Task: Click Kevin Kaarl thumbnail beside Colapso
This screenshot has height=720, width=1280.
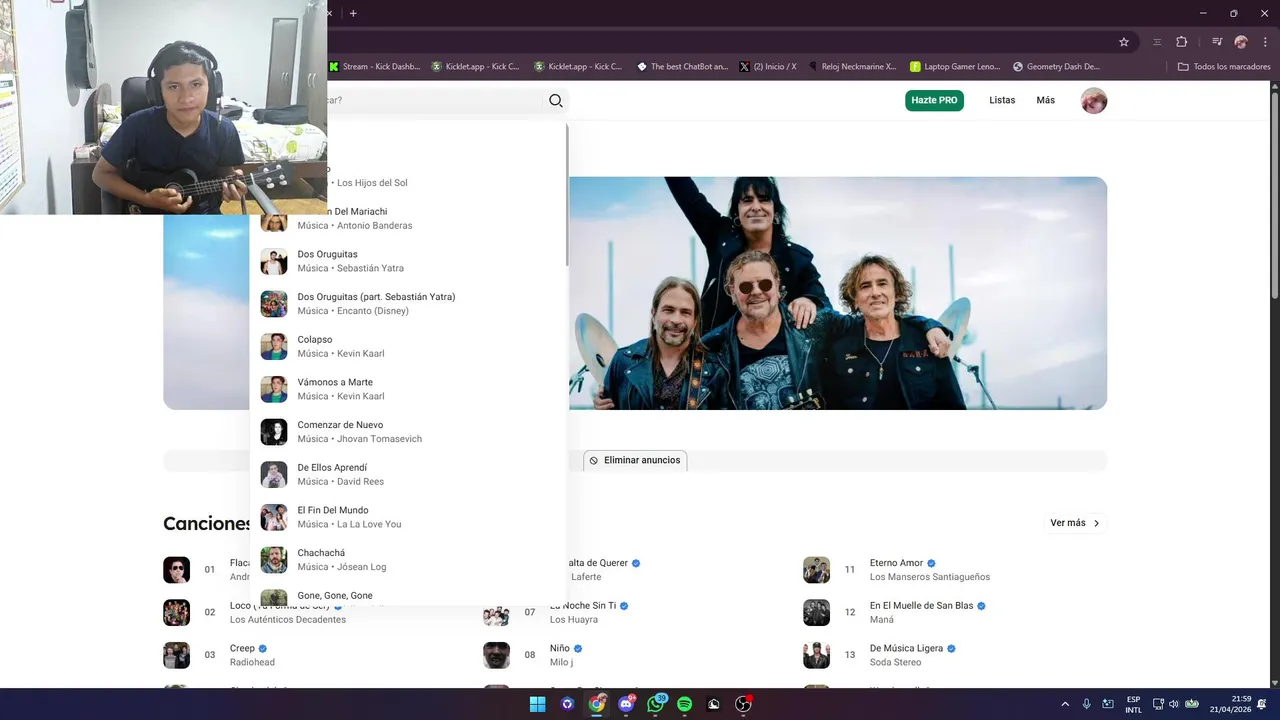Action: [274, 346]
